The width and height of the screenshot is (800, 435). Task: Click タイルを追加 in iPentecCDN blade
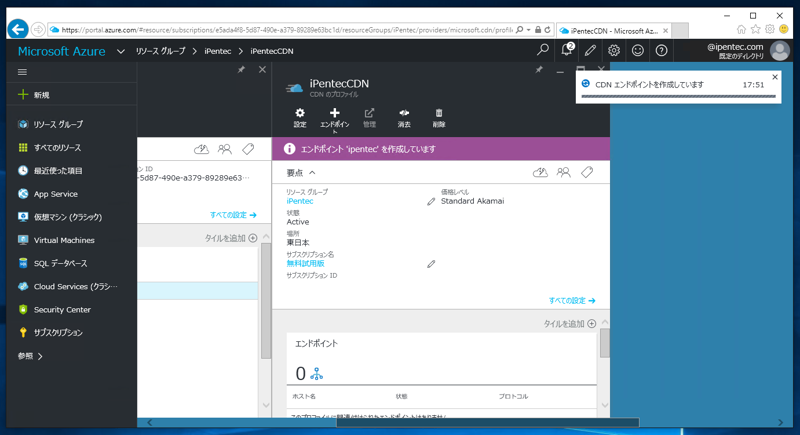[569, 324]
